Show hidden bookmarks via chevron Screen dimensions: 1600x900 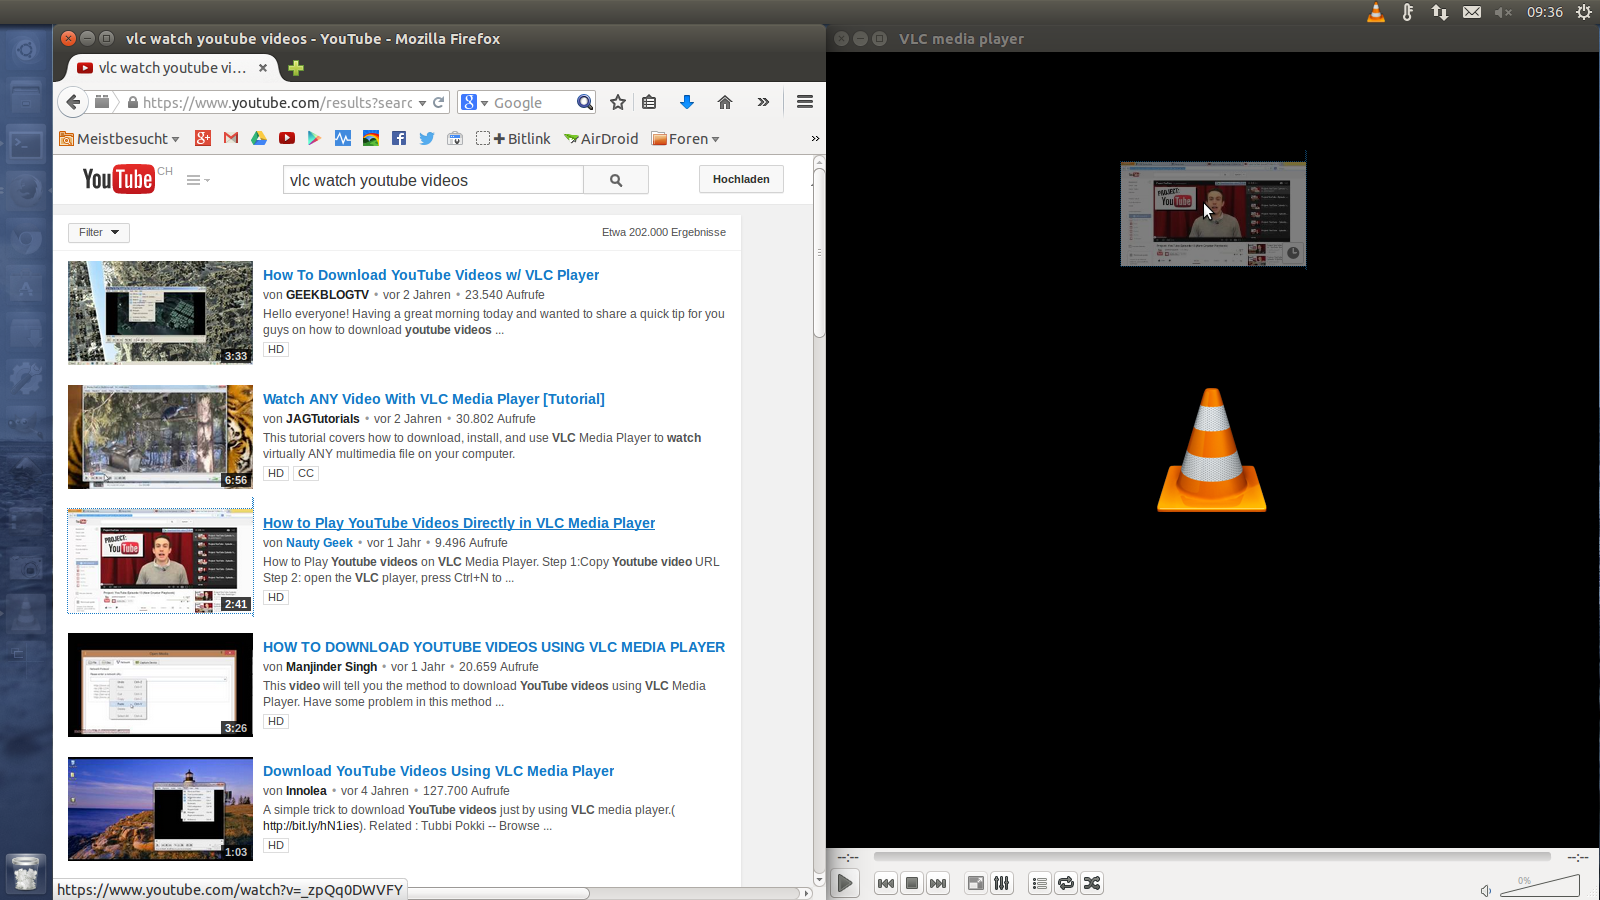(815, 139)
